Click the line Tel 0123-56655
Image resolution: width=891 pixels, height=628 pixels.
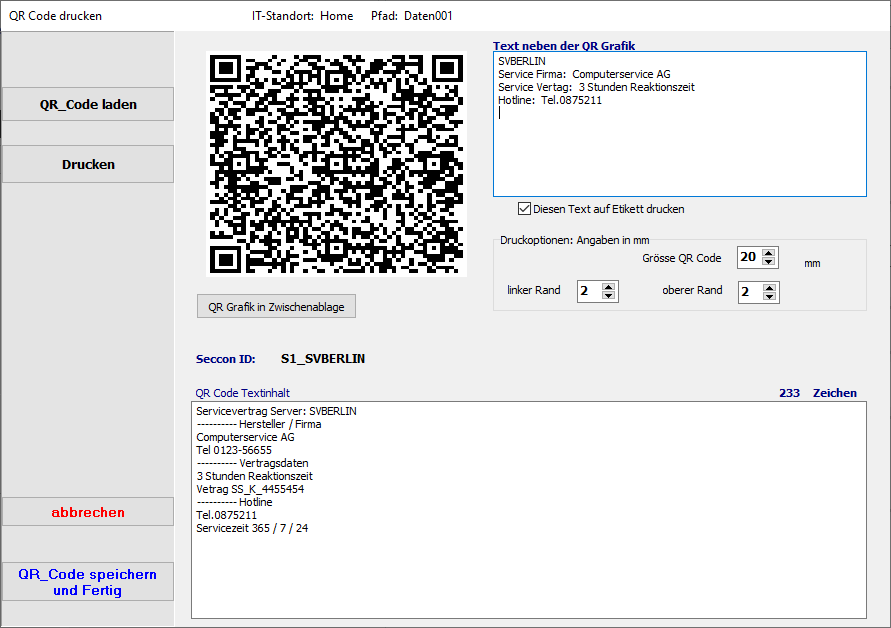234,450
